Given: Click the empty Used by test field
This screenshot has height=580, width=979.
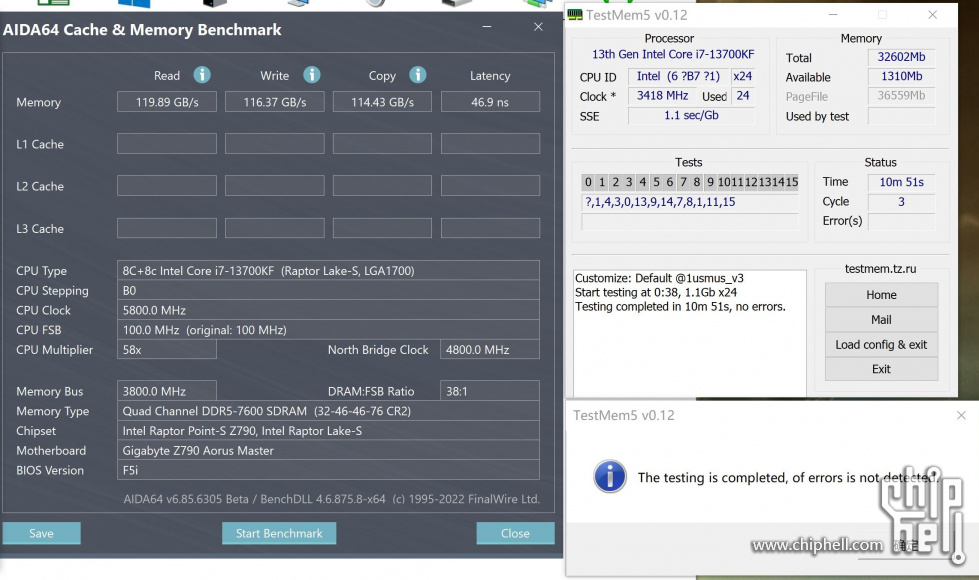Looking at the screenshot, I should pos(901,116).
